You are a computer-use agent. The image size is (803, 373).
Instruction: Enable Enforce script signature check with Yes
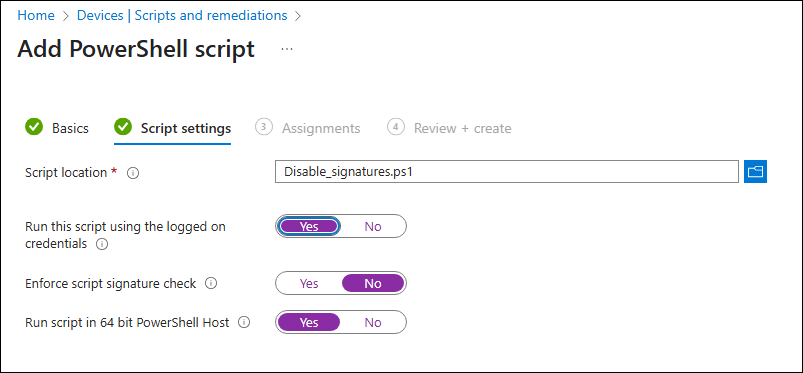pos(309,283)
